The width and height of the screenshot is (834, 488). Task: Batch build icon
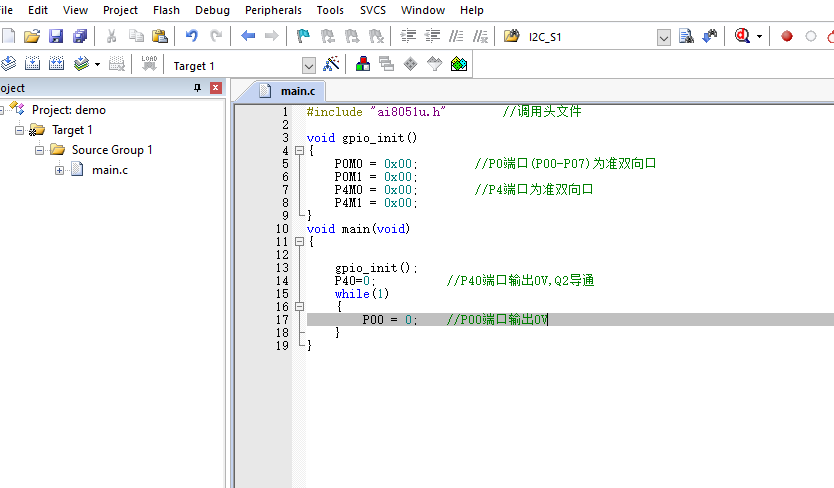coord(81,64)
